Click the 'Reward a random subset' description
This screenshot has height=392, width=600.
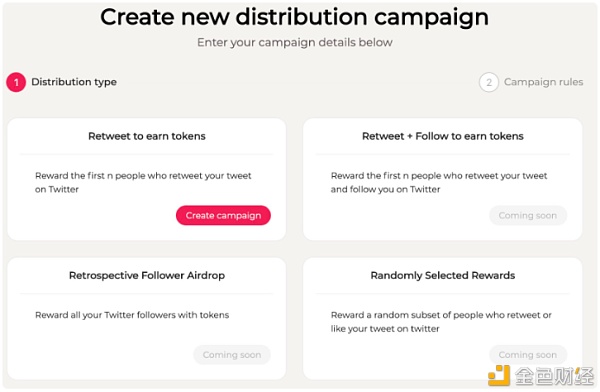point(441,322)
